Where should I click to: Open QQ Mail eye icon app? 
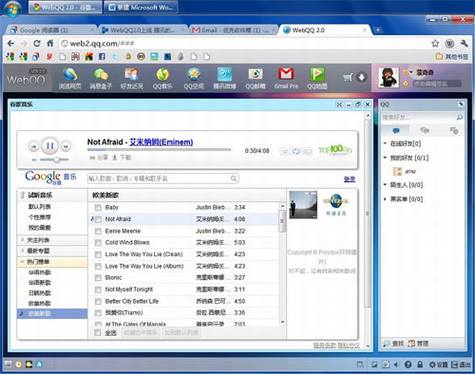255,79
